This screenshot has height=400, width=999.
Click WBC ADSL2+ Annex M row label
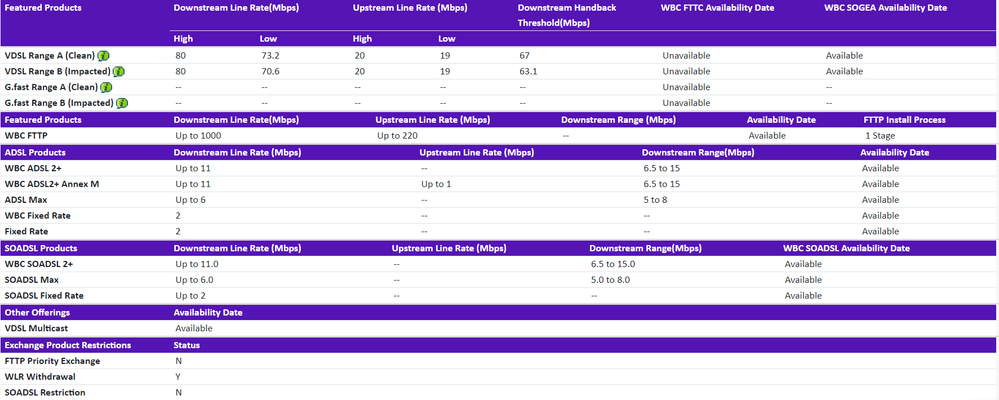[x=52, y=184]
